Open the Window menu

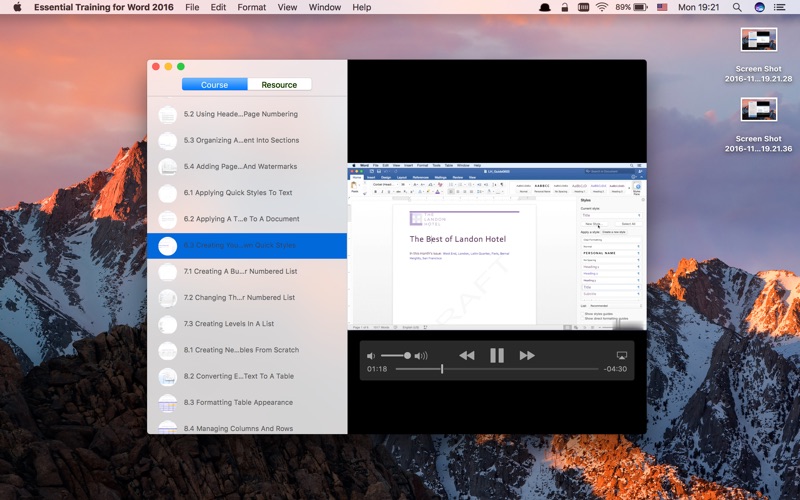tap(324, 7)
